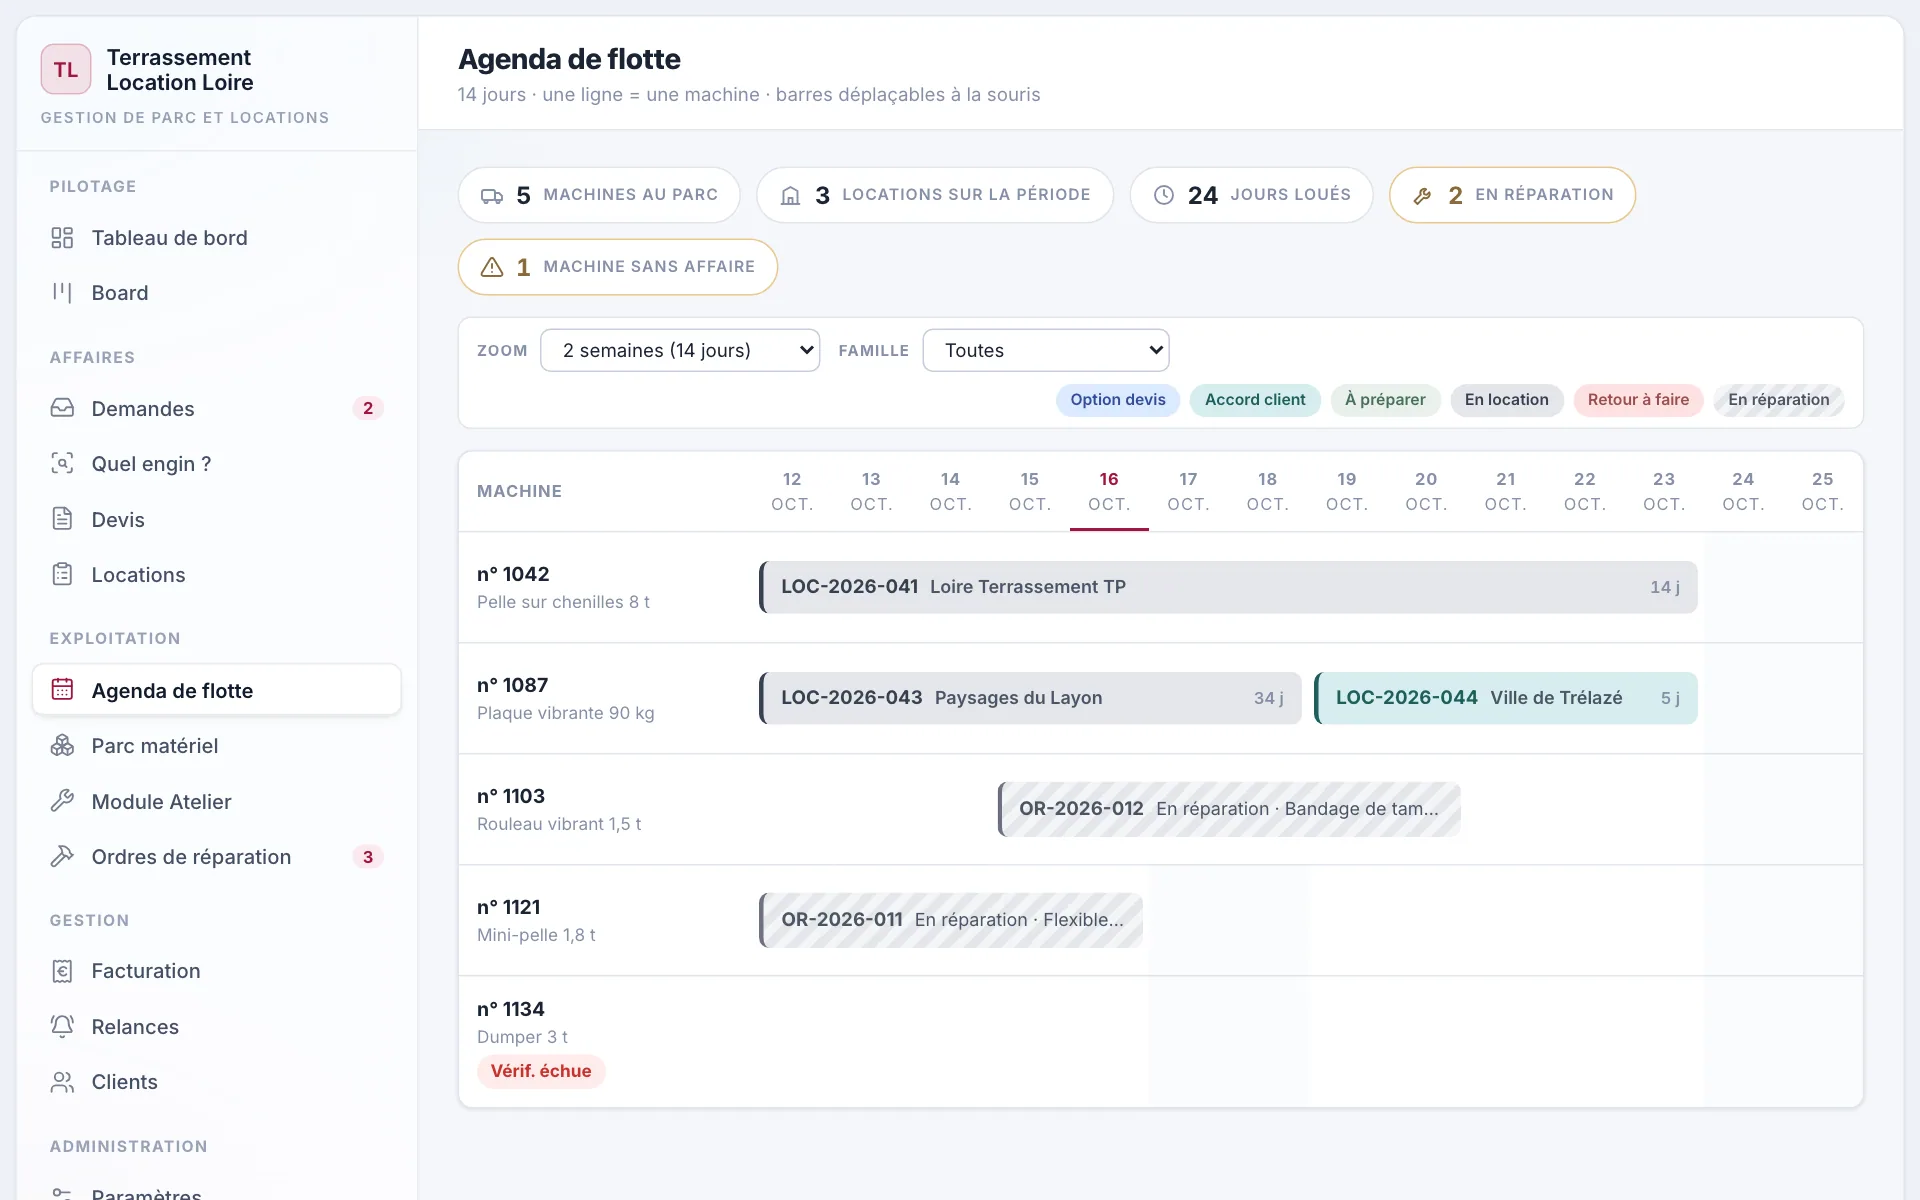The width and height of the screenshot is (1920, 1200).
Task: Click the Facturation euro receipt icon
Action: click(62, 971)
